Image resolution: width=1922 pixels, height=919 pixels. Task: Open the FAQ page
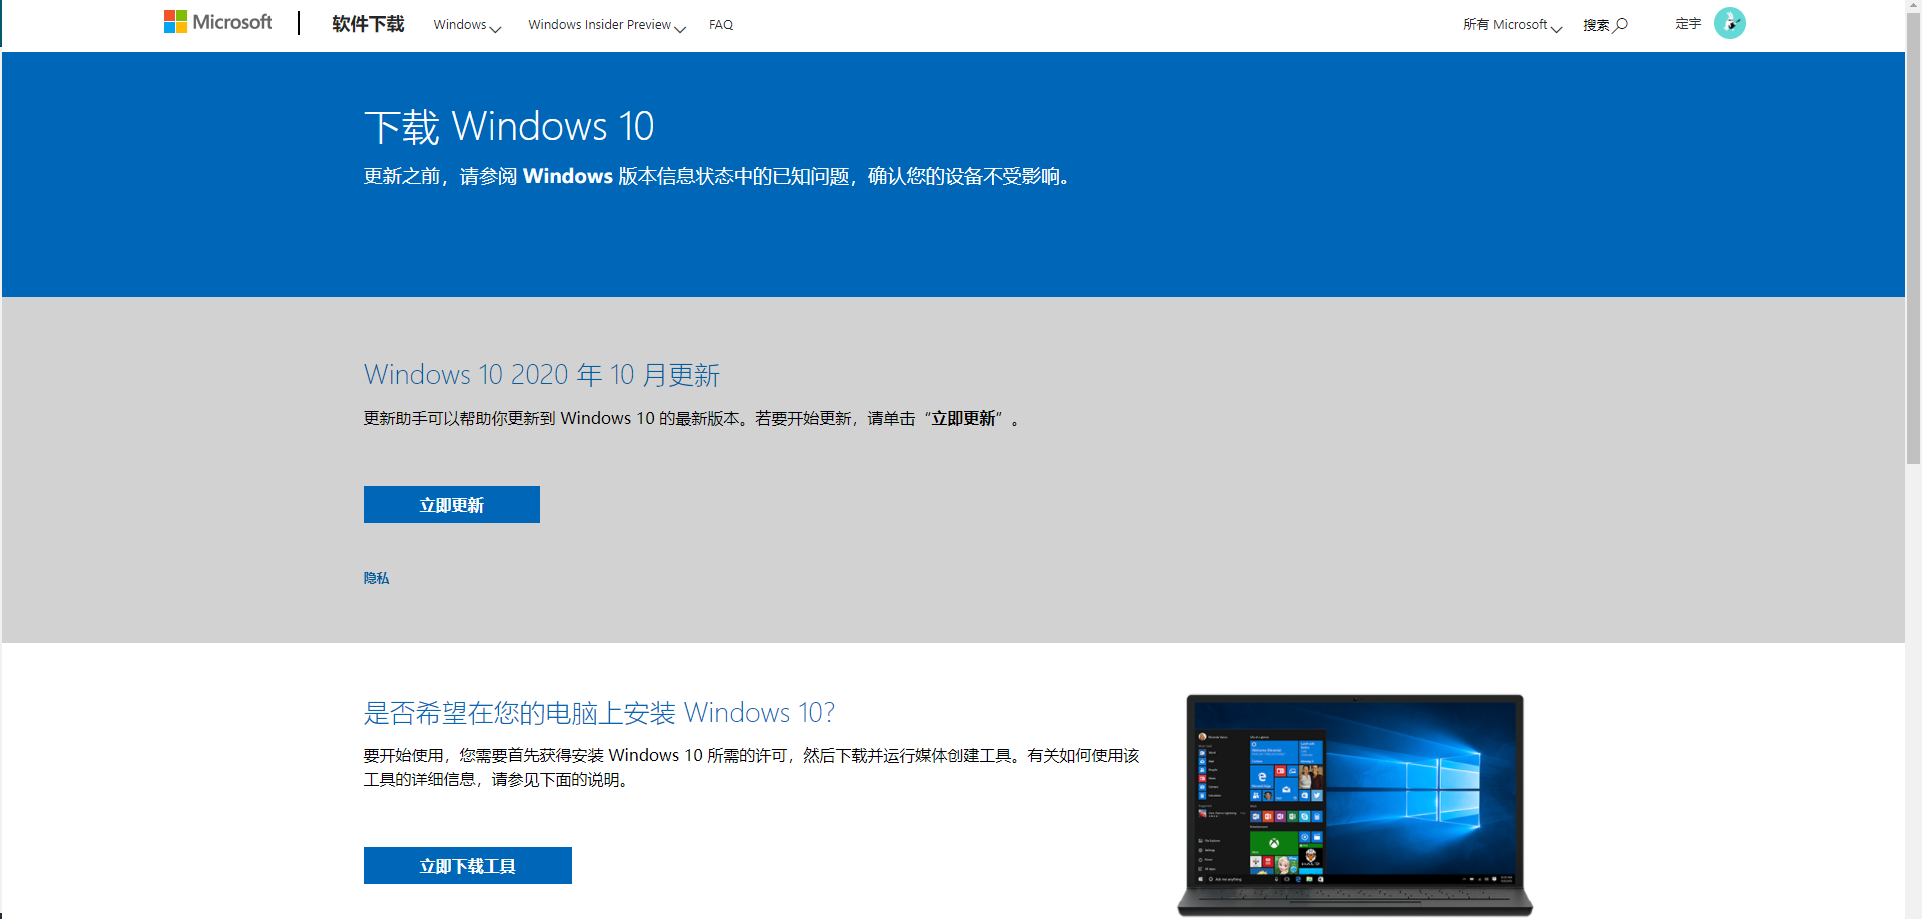721,24
